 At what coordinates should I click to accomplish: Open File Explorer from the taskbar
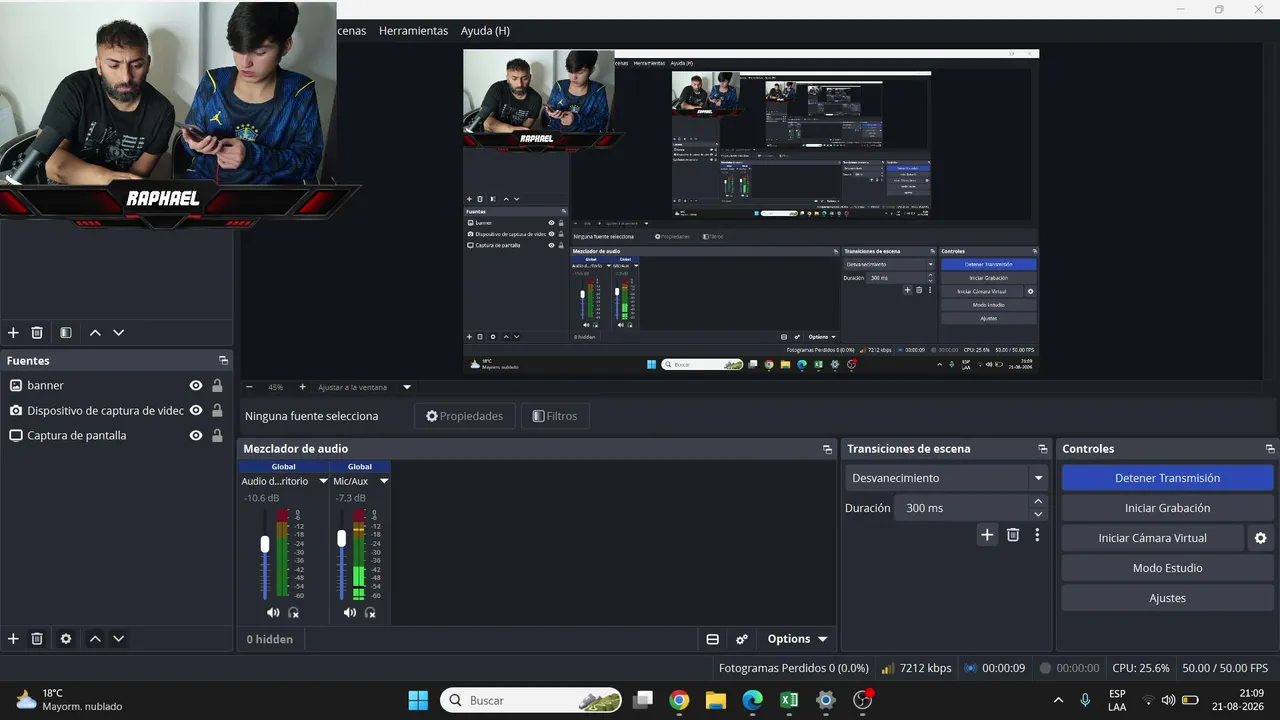[x=716, y=700]
